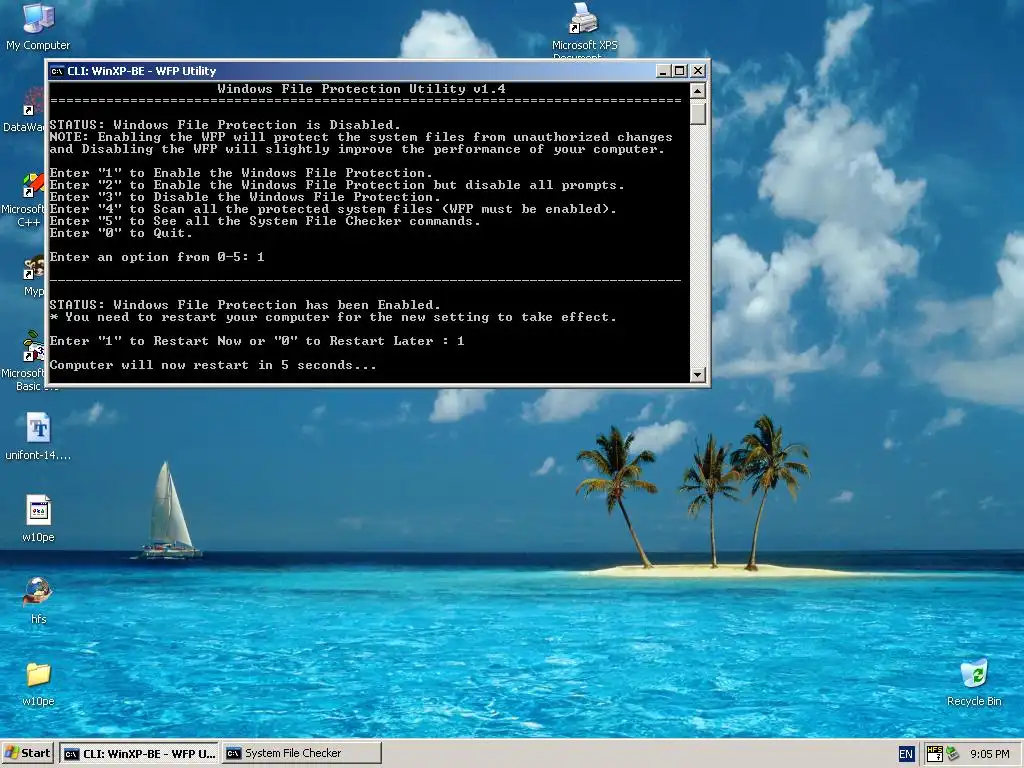Close the WFP Utility console window

[x=697, y=71]
